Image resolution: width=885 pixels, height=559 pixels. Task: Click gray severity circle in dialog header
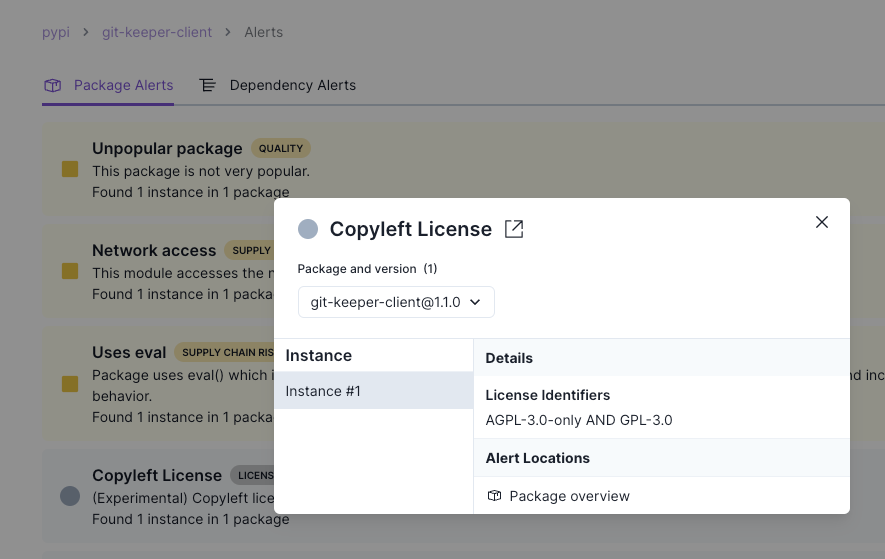click(308, 229)
